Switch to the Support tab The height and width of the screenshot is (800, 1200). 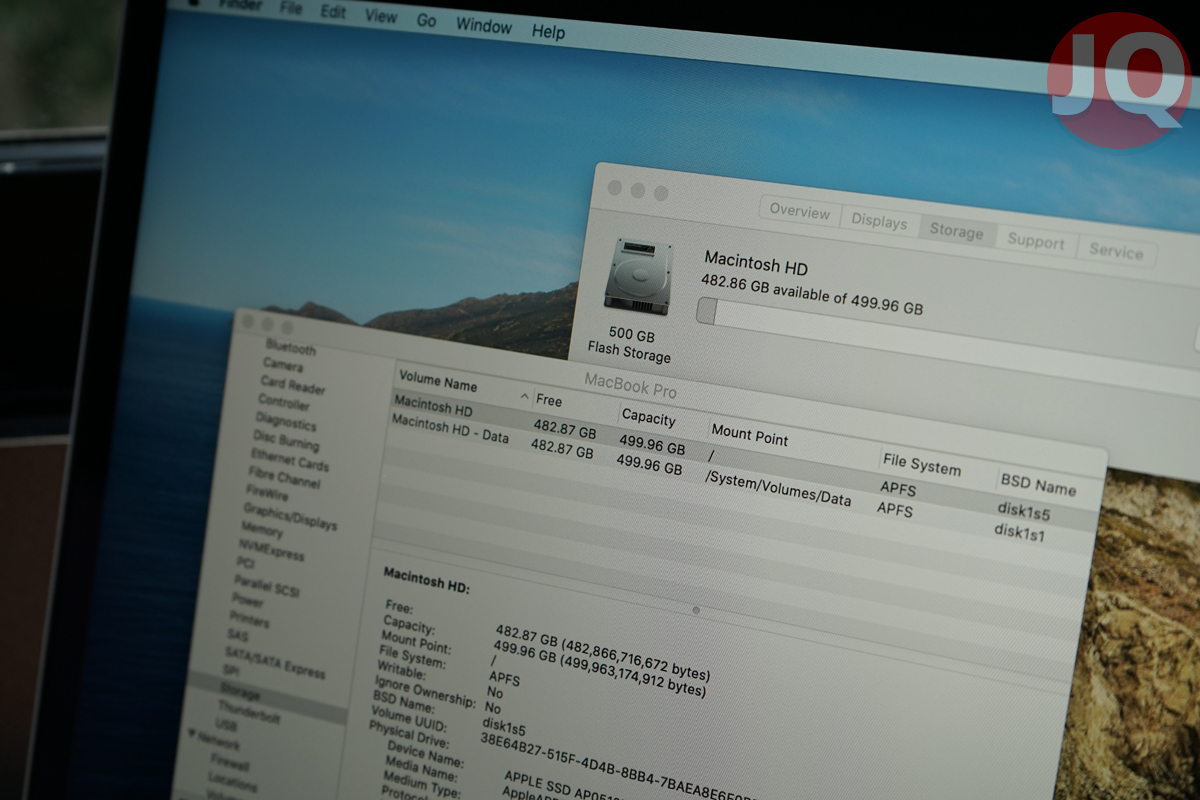pos(1036,240)
